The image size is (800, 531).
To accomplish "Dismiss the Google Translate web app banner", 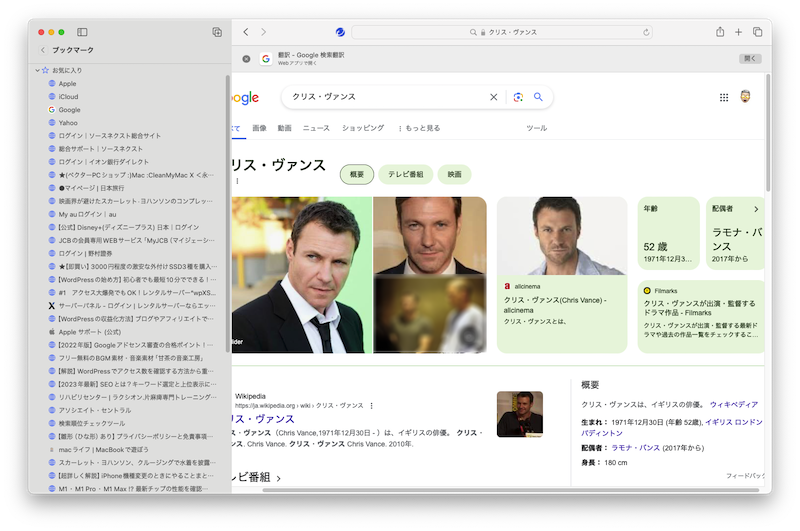I will click(246, 59).
